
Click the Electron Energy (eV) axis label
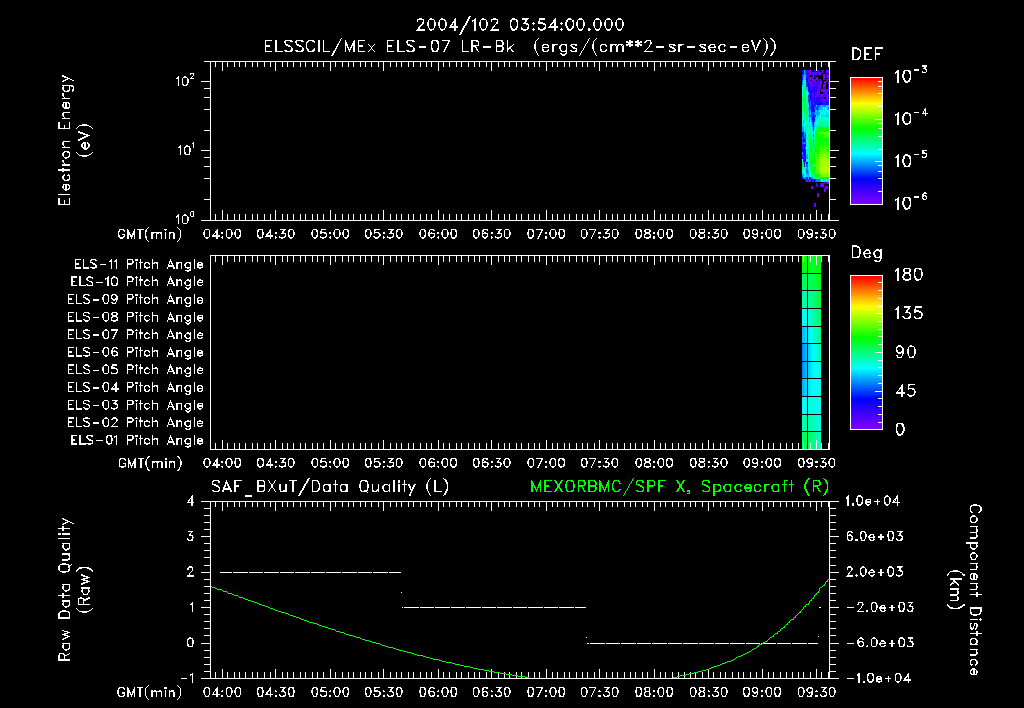coord(74,140)
